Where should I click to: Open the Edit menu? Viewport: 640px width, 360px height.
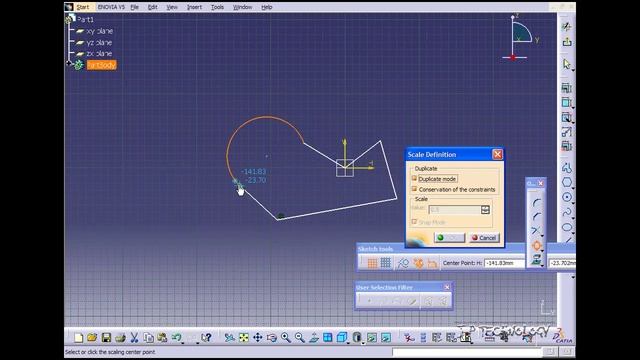[153, 7]
